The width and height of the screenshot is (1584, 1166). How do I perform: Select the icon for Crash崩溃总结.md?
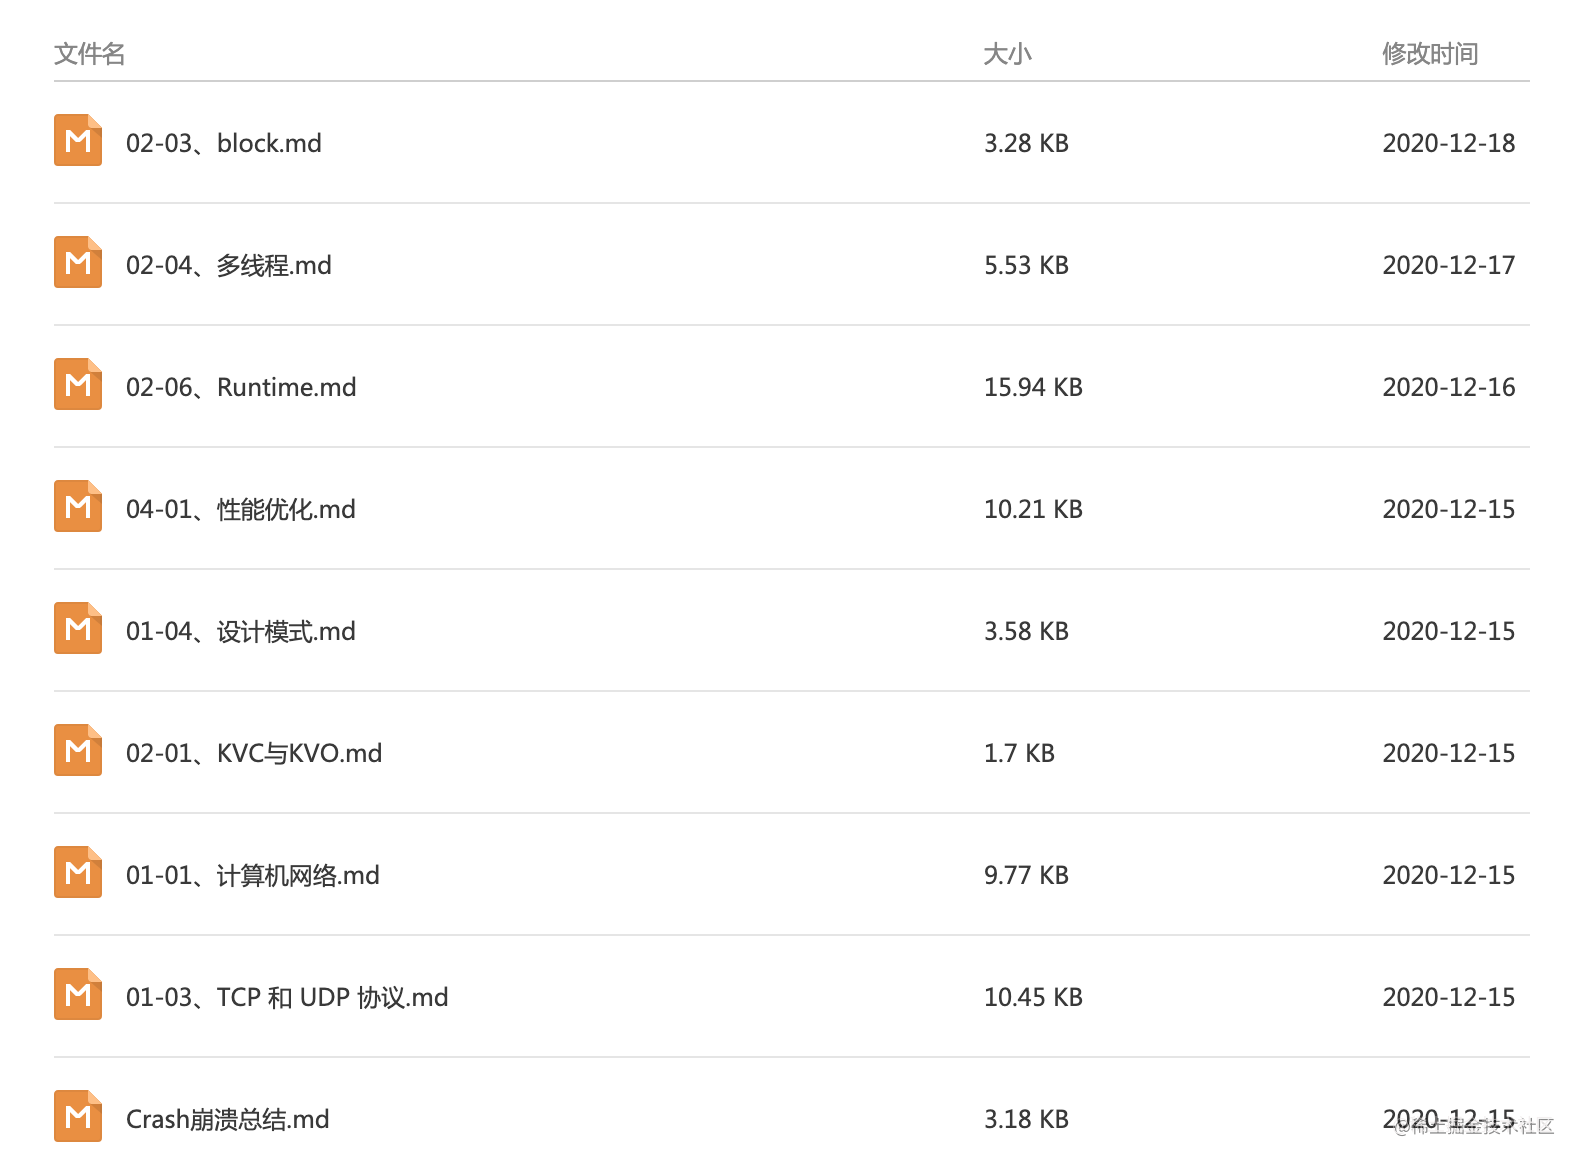pos(78,1117)
